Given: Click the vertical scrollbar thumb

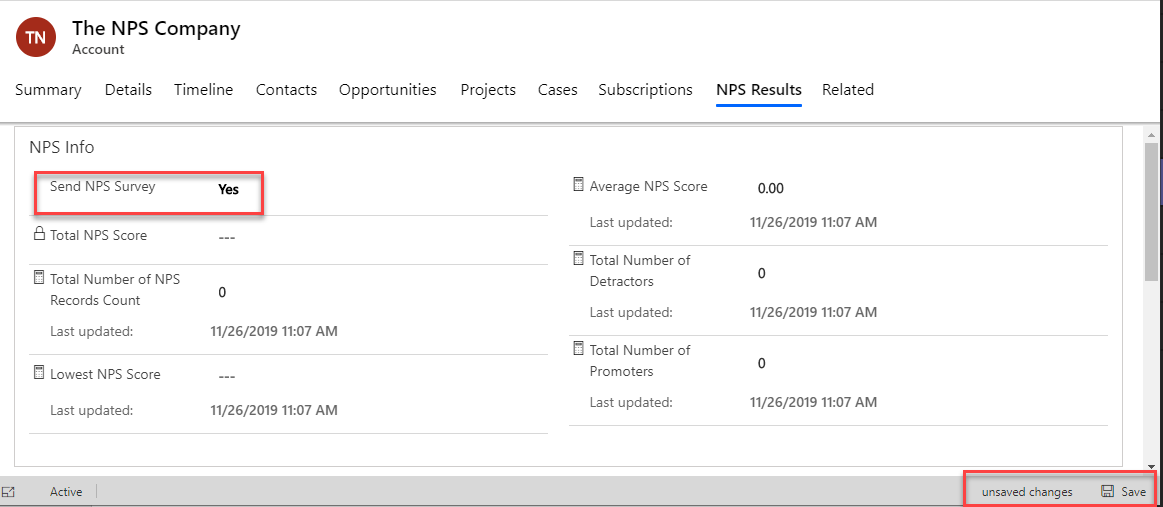Looking at the screenshot, I should click(x=1151, y=212).
